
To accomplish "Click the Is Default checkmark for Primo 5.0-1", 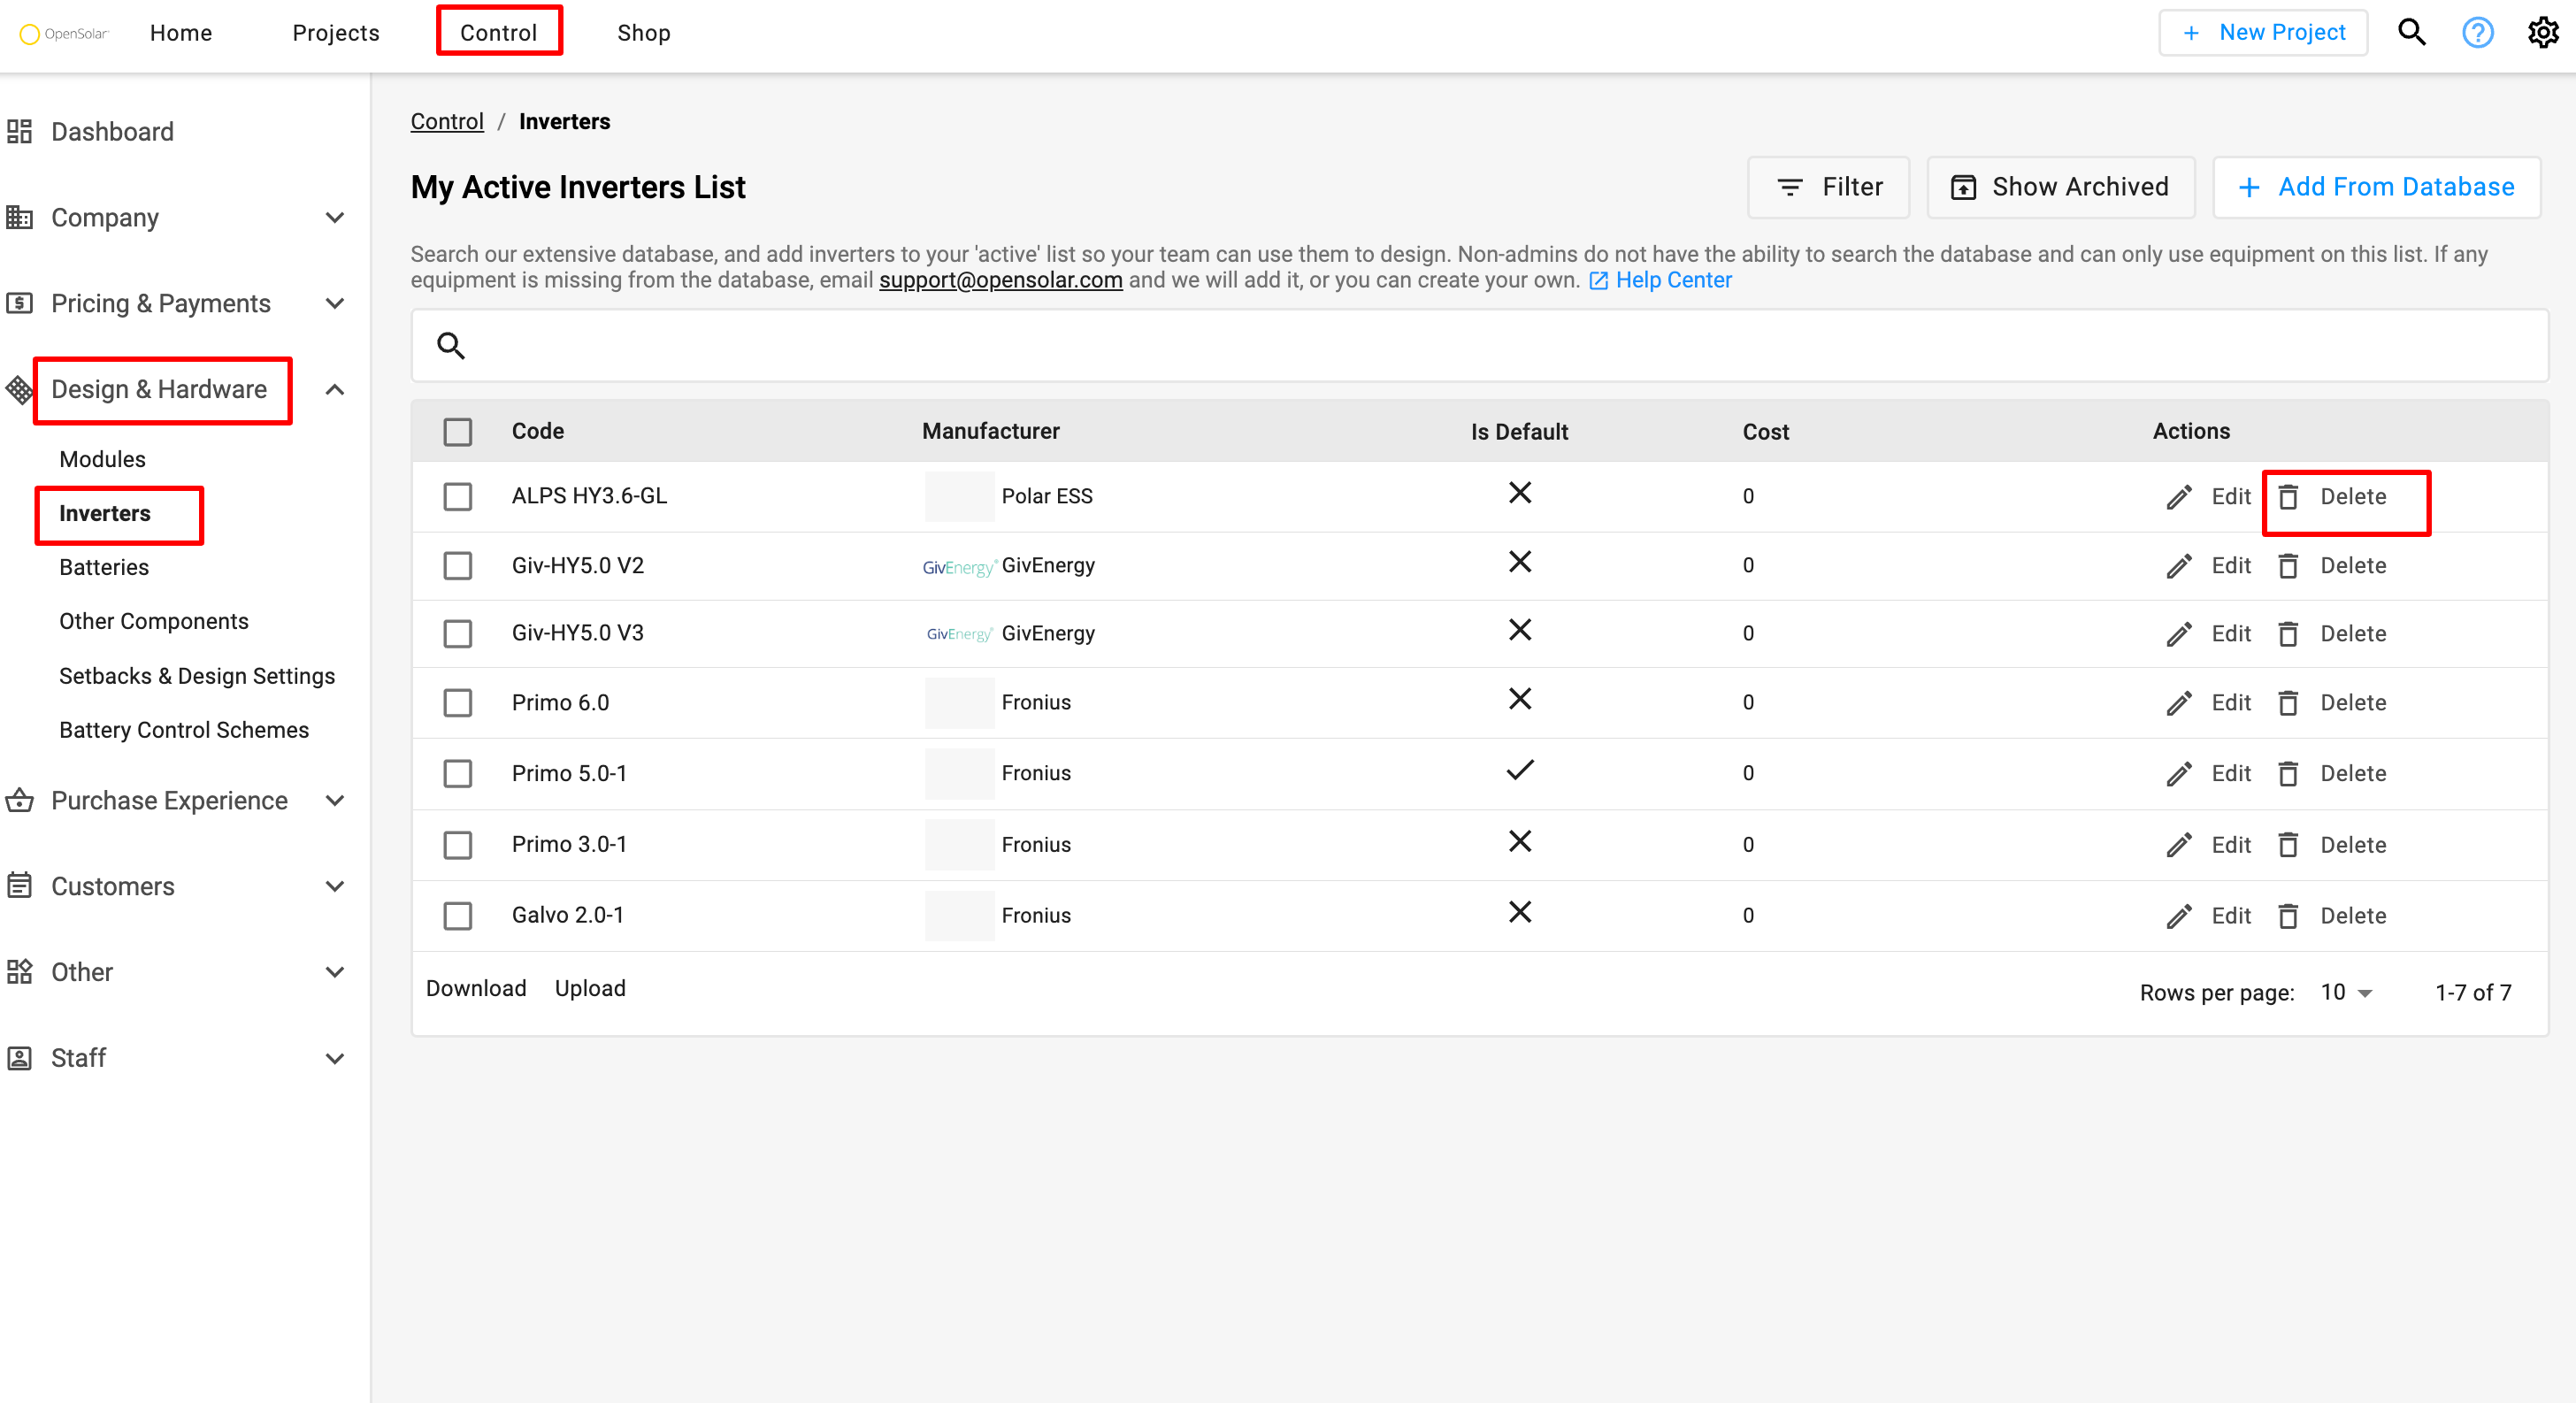I will pyautogui.click(x=1519, y=771).
